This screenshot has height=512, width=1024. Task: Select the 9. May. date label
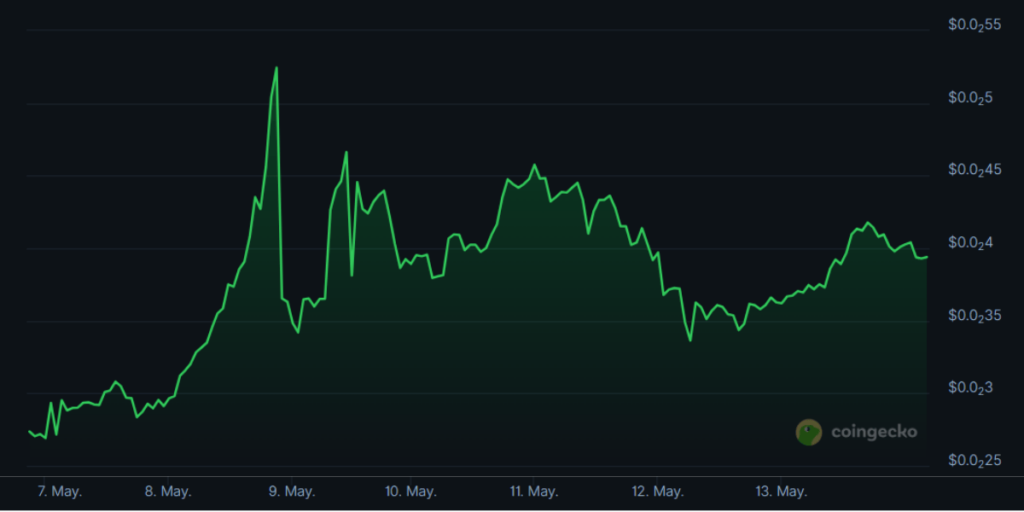click(x=291, y=491)
